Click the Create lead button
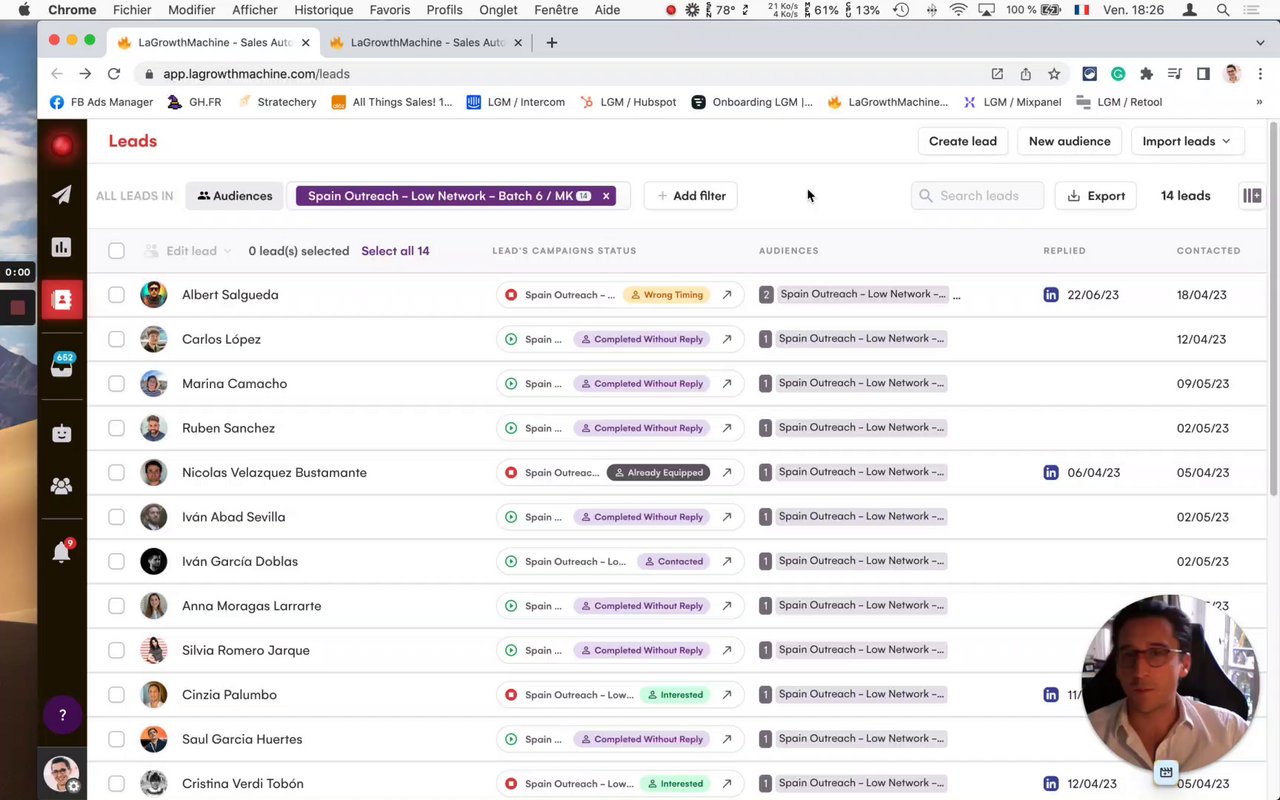1280x800 pixels. (962, 141)
